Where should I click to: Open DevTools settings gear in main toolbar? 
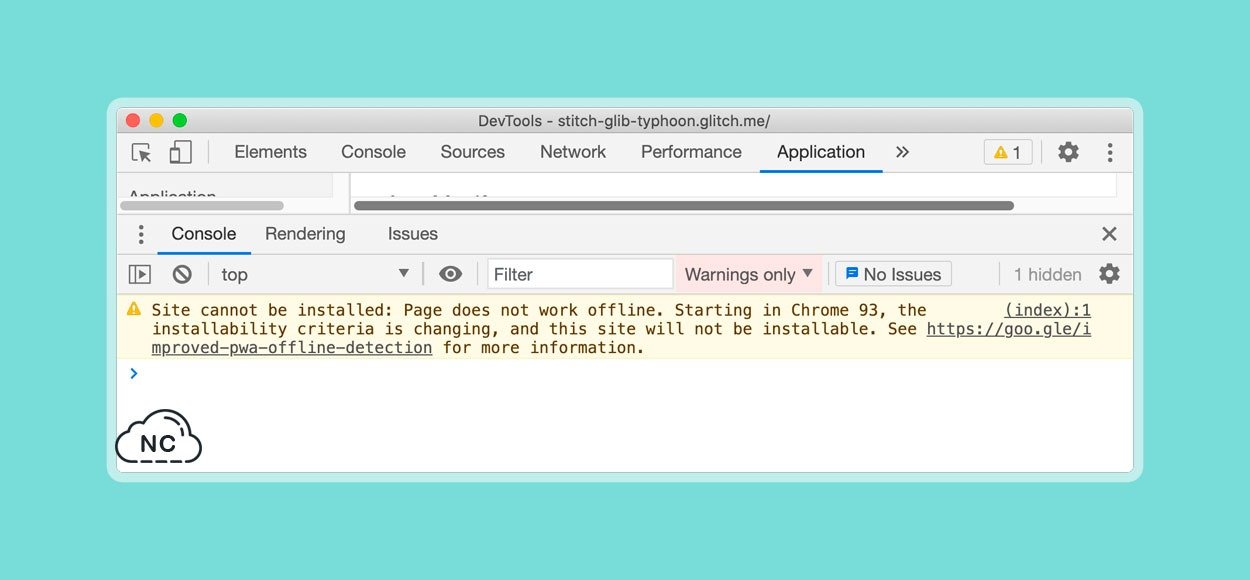pos(1068,152)
